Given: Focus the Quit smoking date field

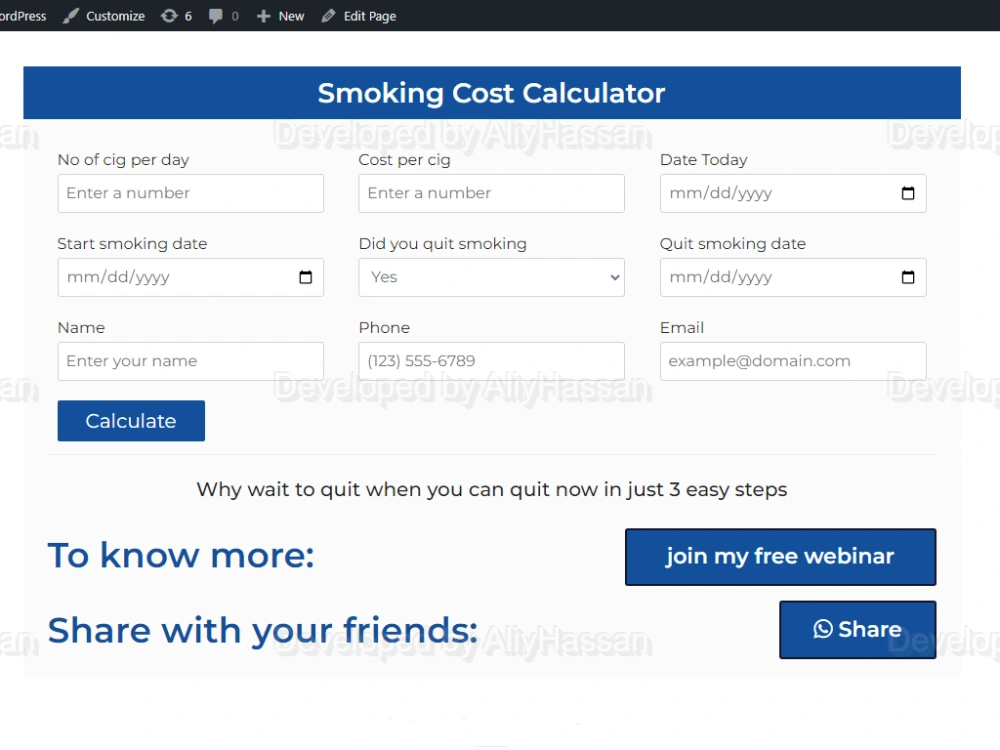Looking at the screenshot, I should pos(793,277).
